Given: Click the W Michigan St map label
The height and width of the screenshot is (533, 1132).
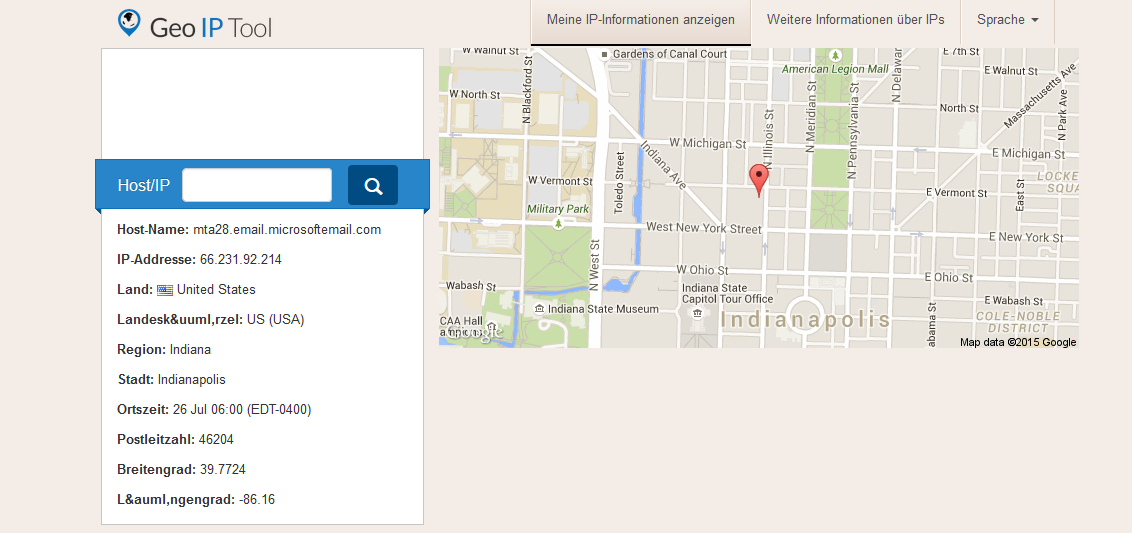Looking at the screenshot, I should coord(708,144).
